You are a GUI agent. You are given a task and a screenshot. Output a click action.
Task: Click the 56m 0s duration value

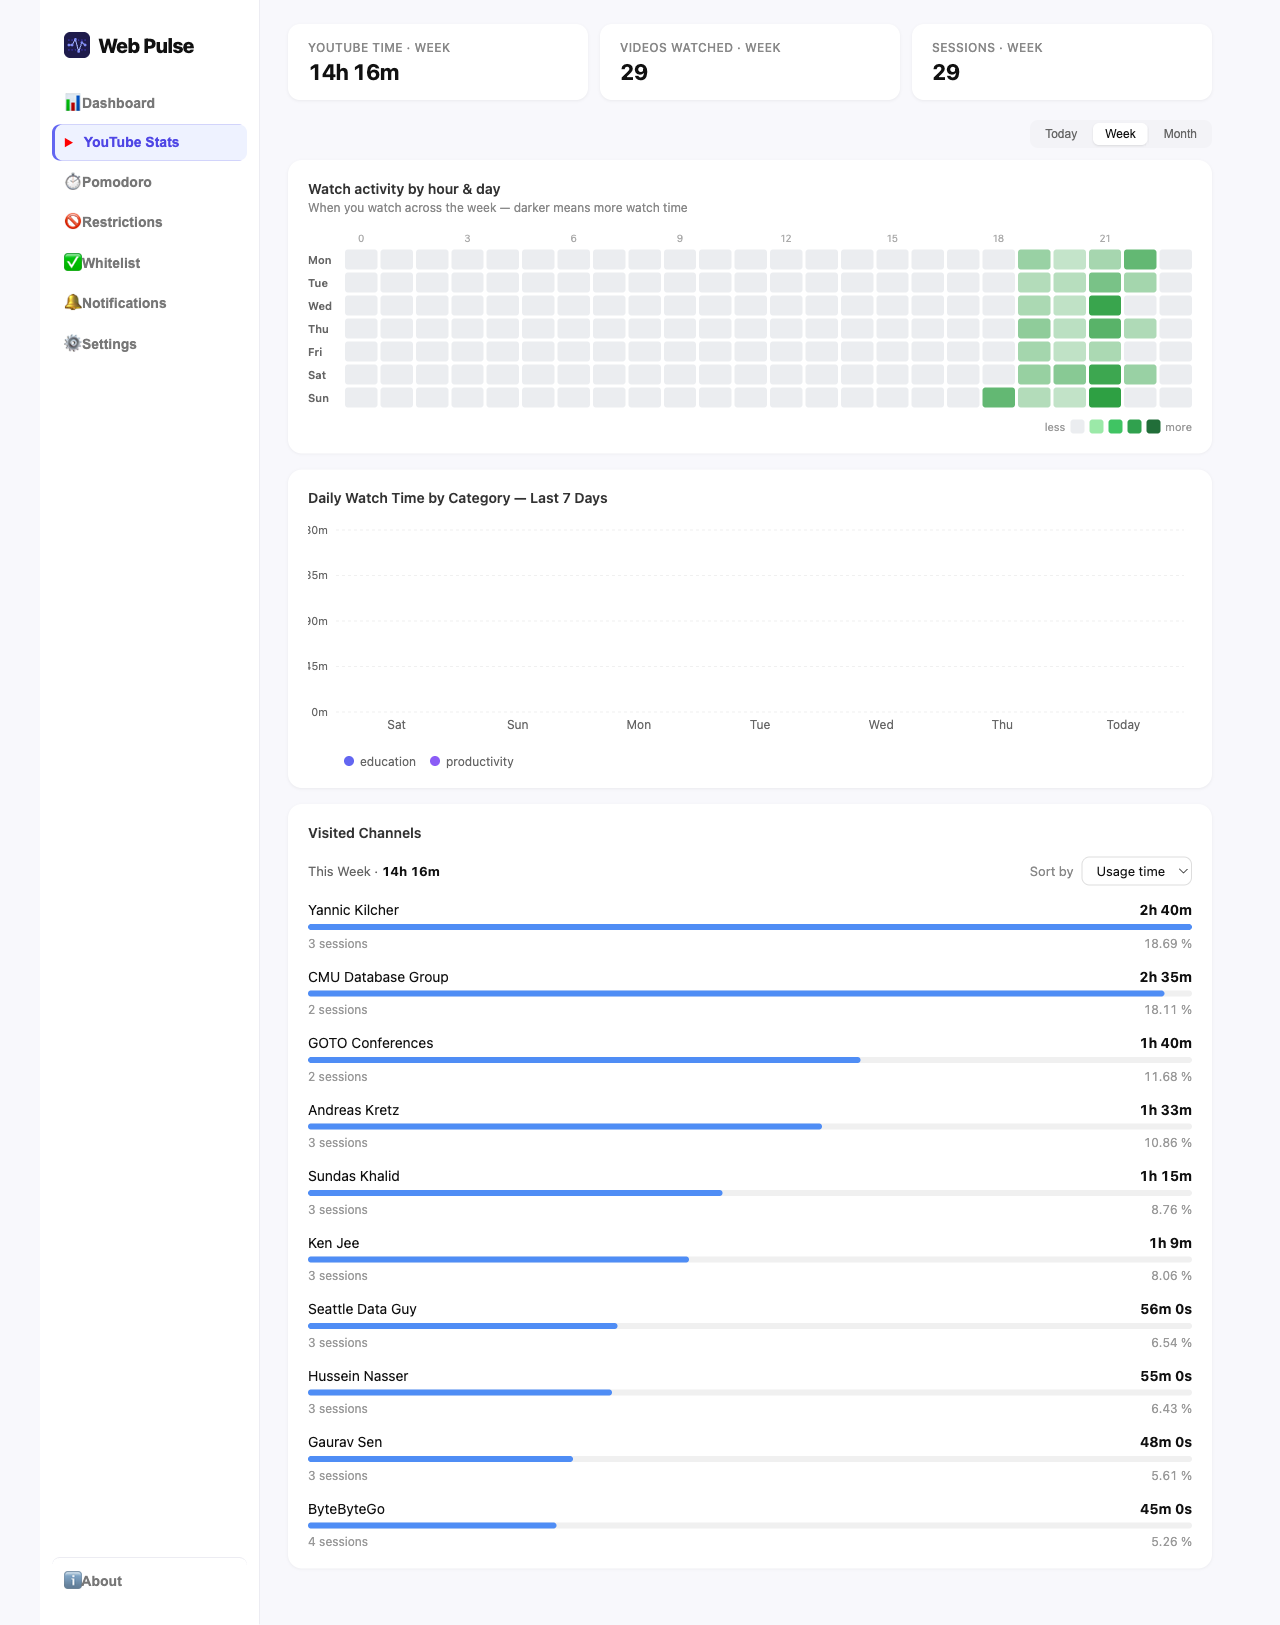[1166, 1309]
